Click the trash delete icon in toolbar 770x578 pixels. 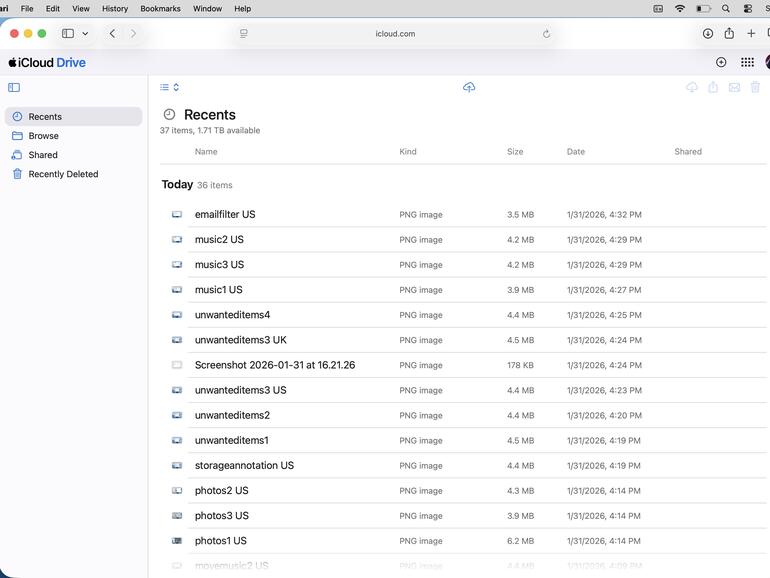tap(755, 87)
